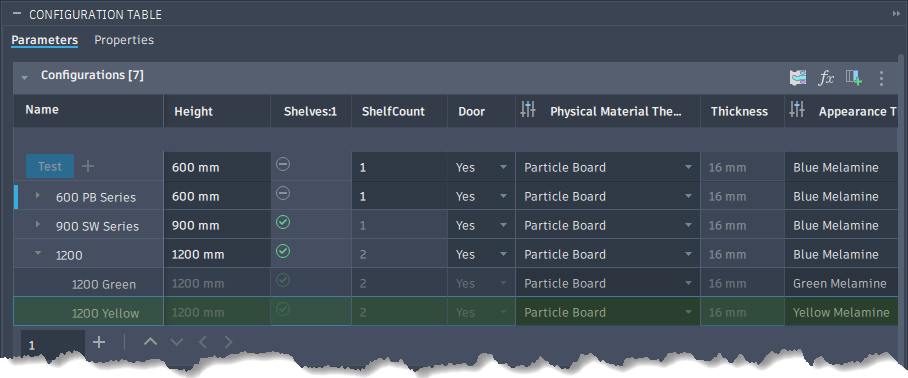Toggle Shelves suppress icon in 600 PB Series row
Screen dimensions: 908x378
coord(283,193)
